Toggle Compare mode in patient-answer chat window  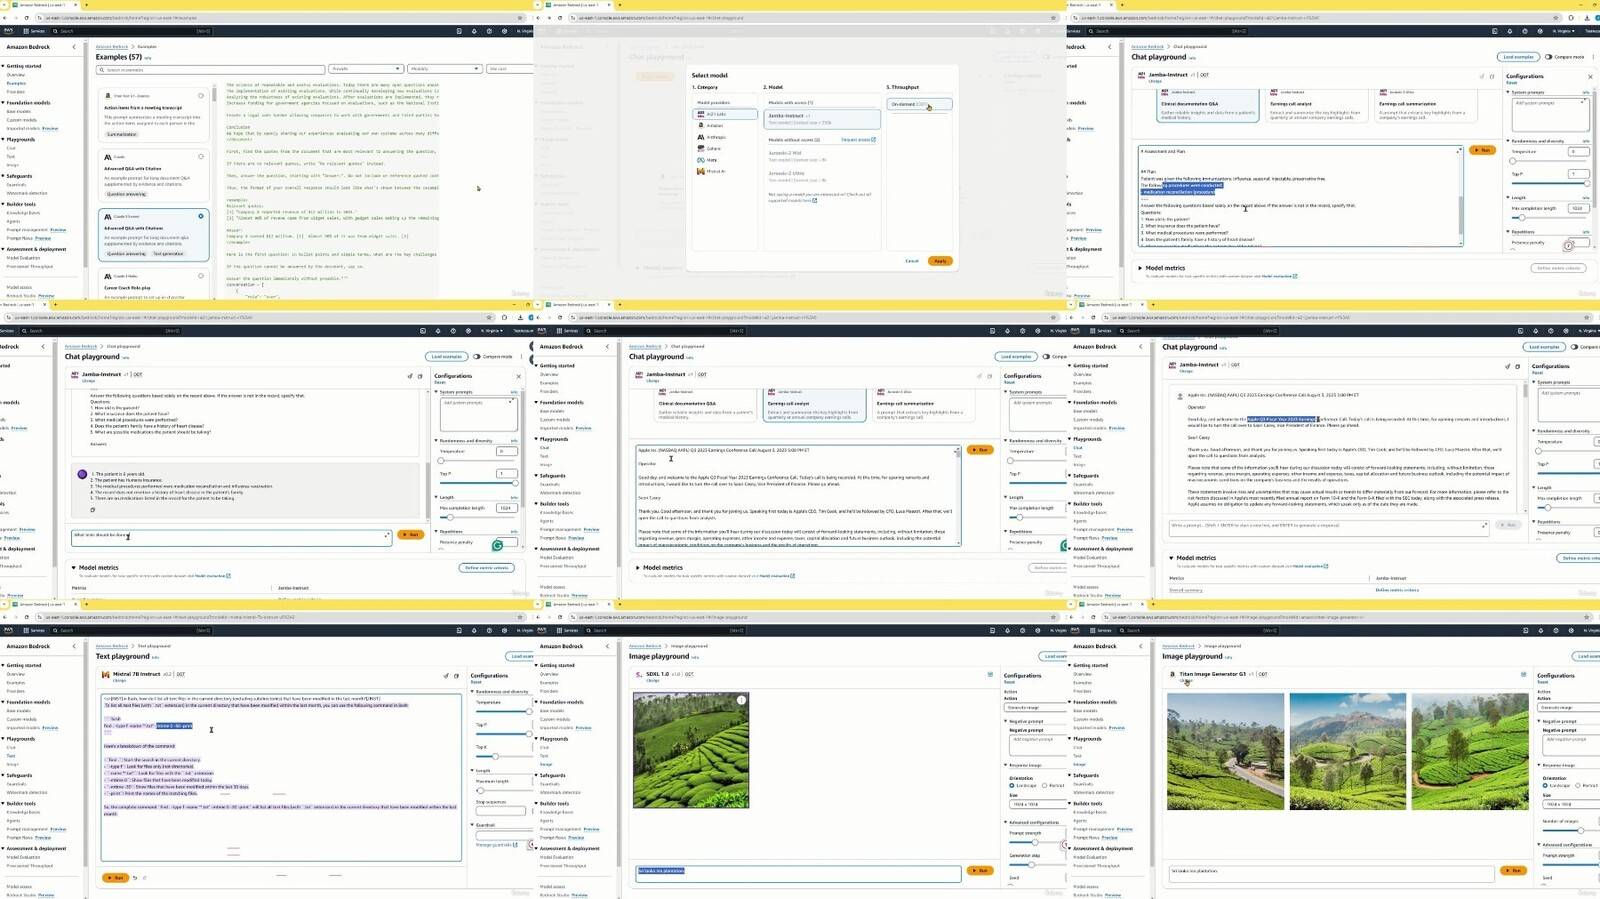click(477, 357)
